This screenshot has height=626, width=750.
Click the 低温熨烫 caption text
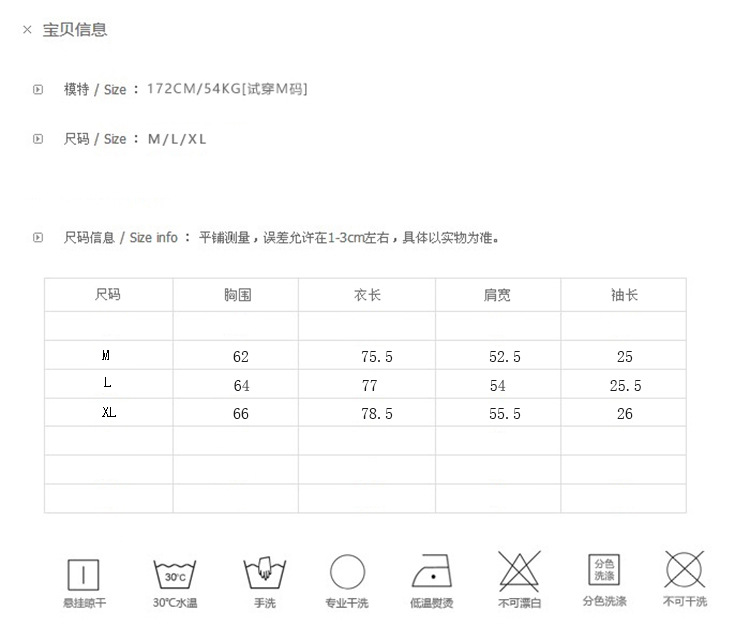click(431, 603)
